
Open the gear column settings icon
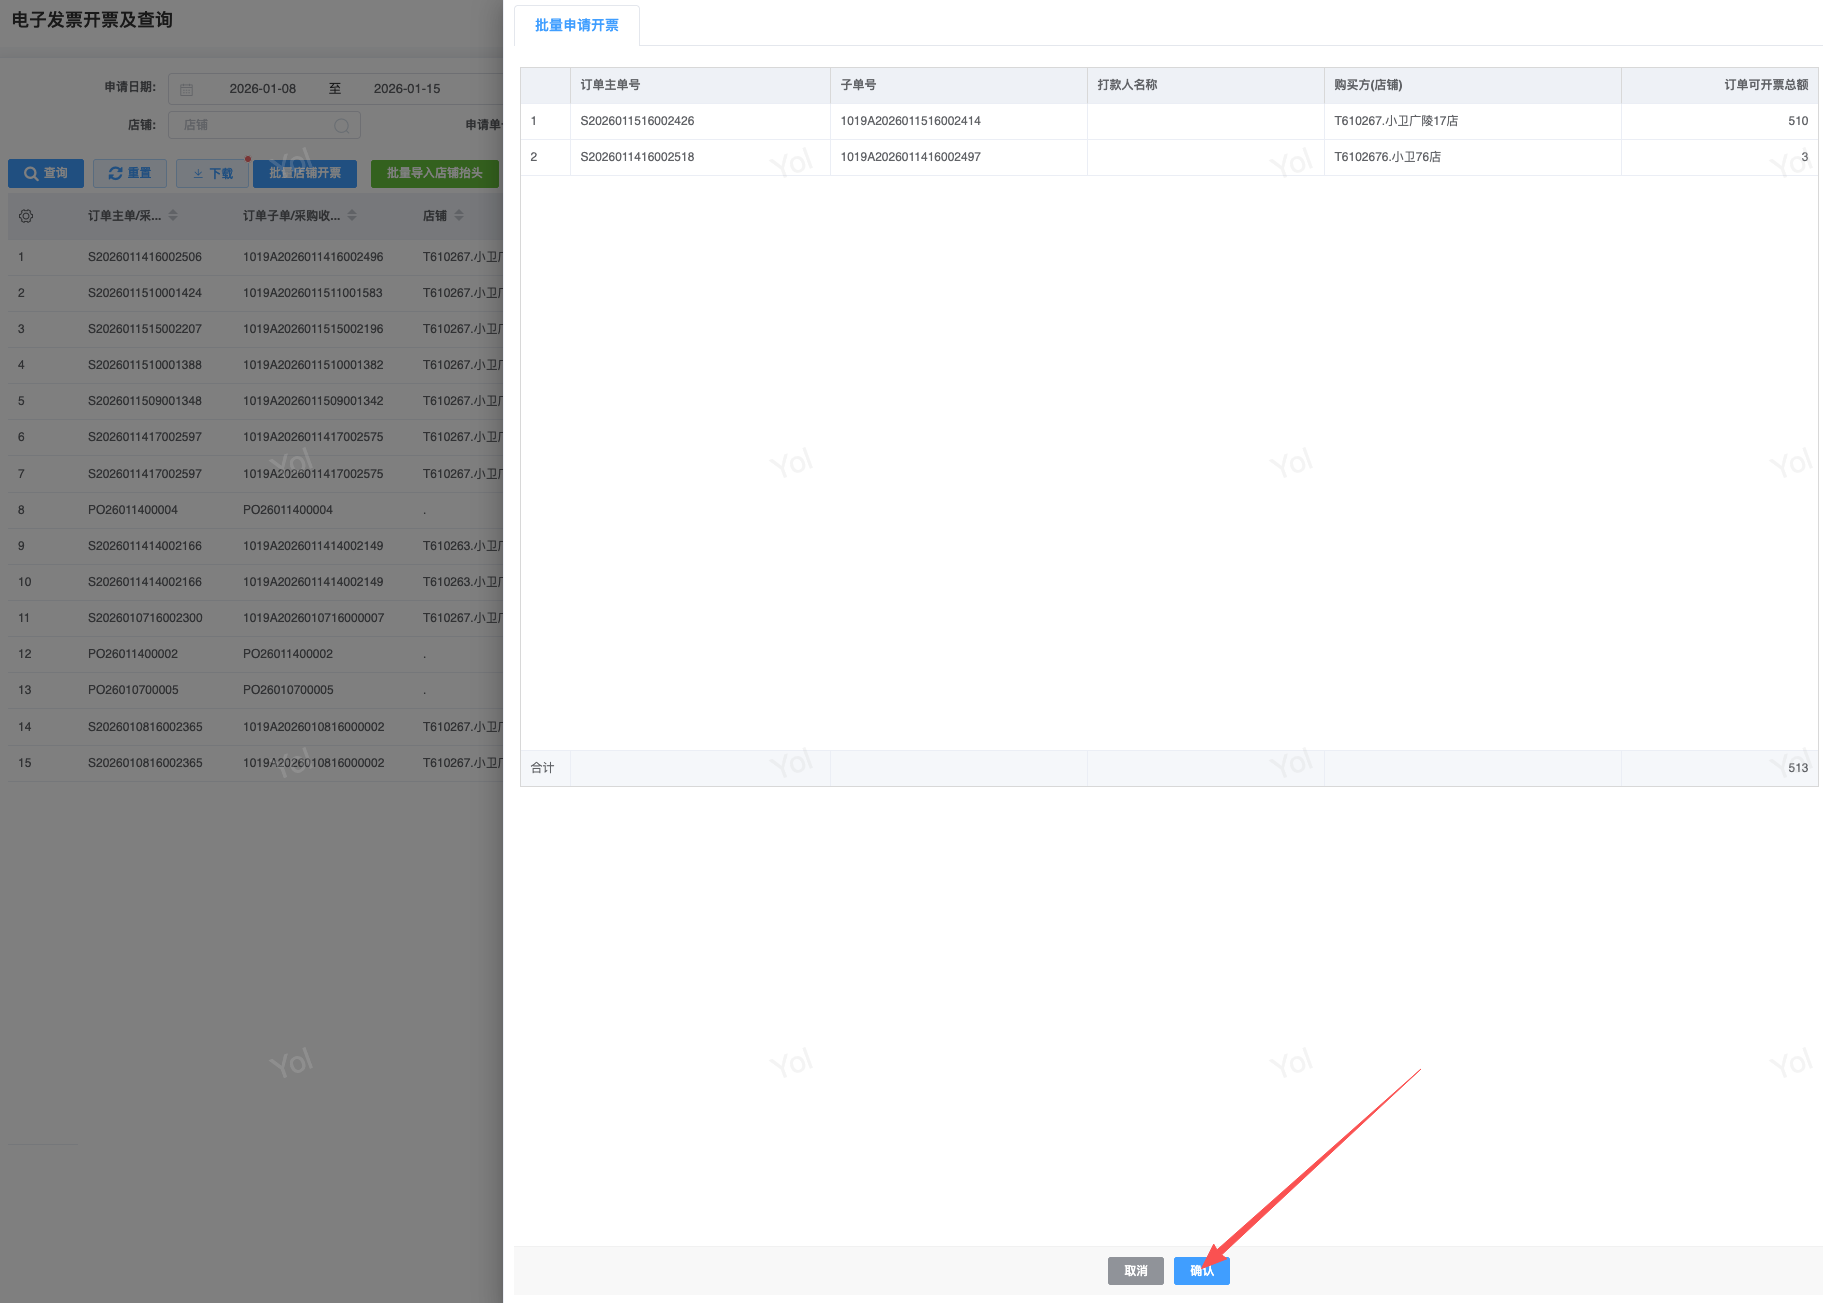tap(26, 216)
